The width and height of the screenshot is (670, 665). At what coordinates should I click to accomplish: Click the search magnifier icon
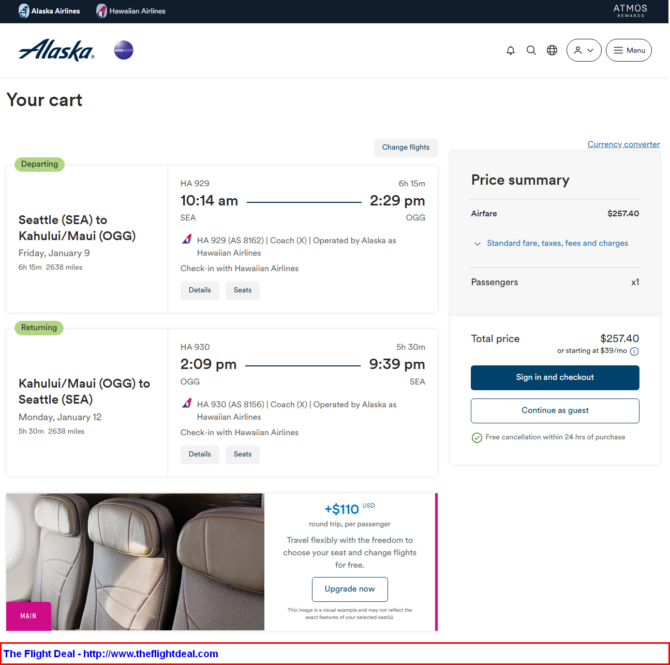pyautogui.click(x=531, y=50)
